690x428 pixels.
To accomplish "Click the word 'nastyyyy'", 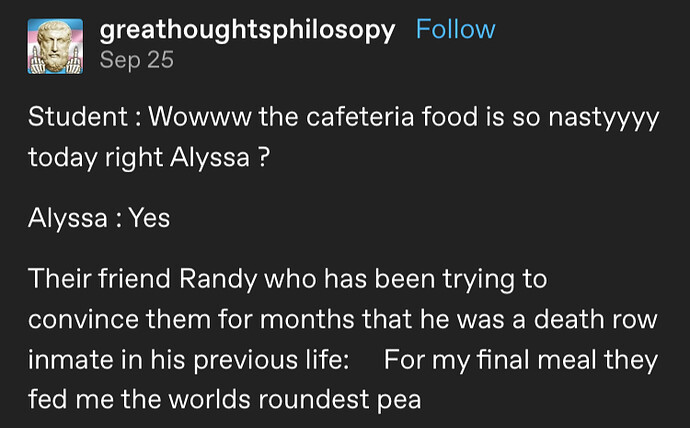I will 603,119.
